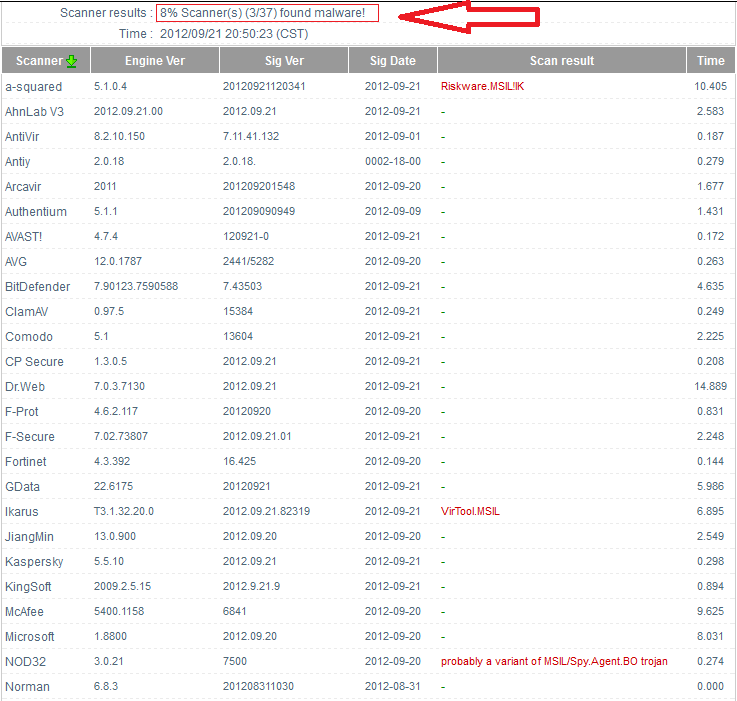The height and width of the screenshot is (701, 737).
Task: Click the Engine Ver column header
Action: pyautogui.click(x=152, y=61)
